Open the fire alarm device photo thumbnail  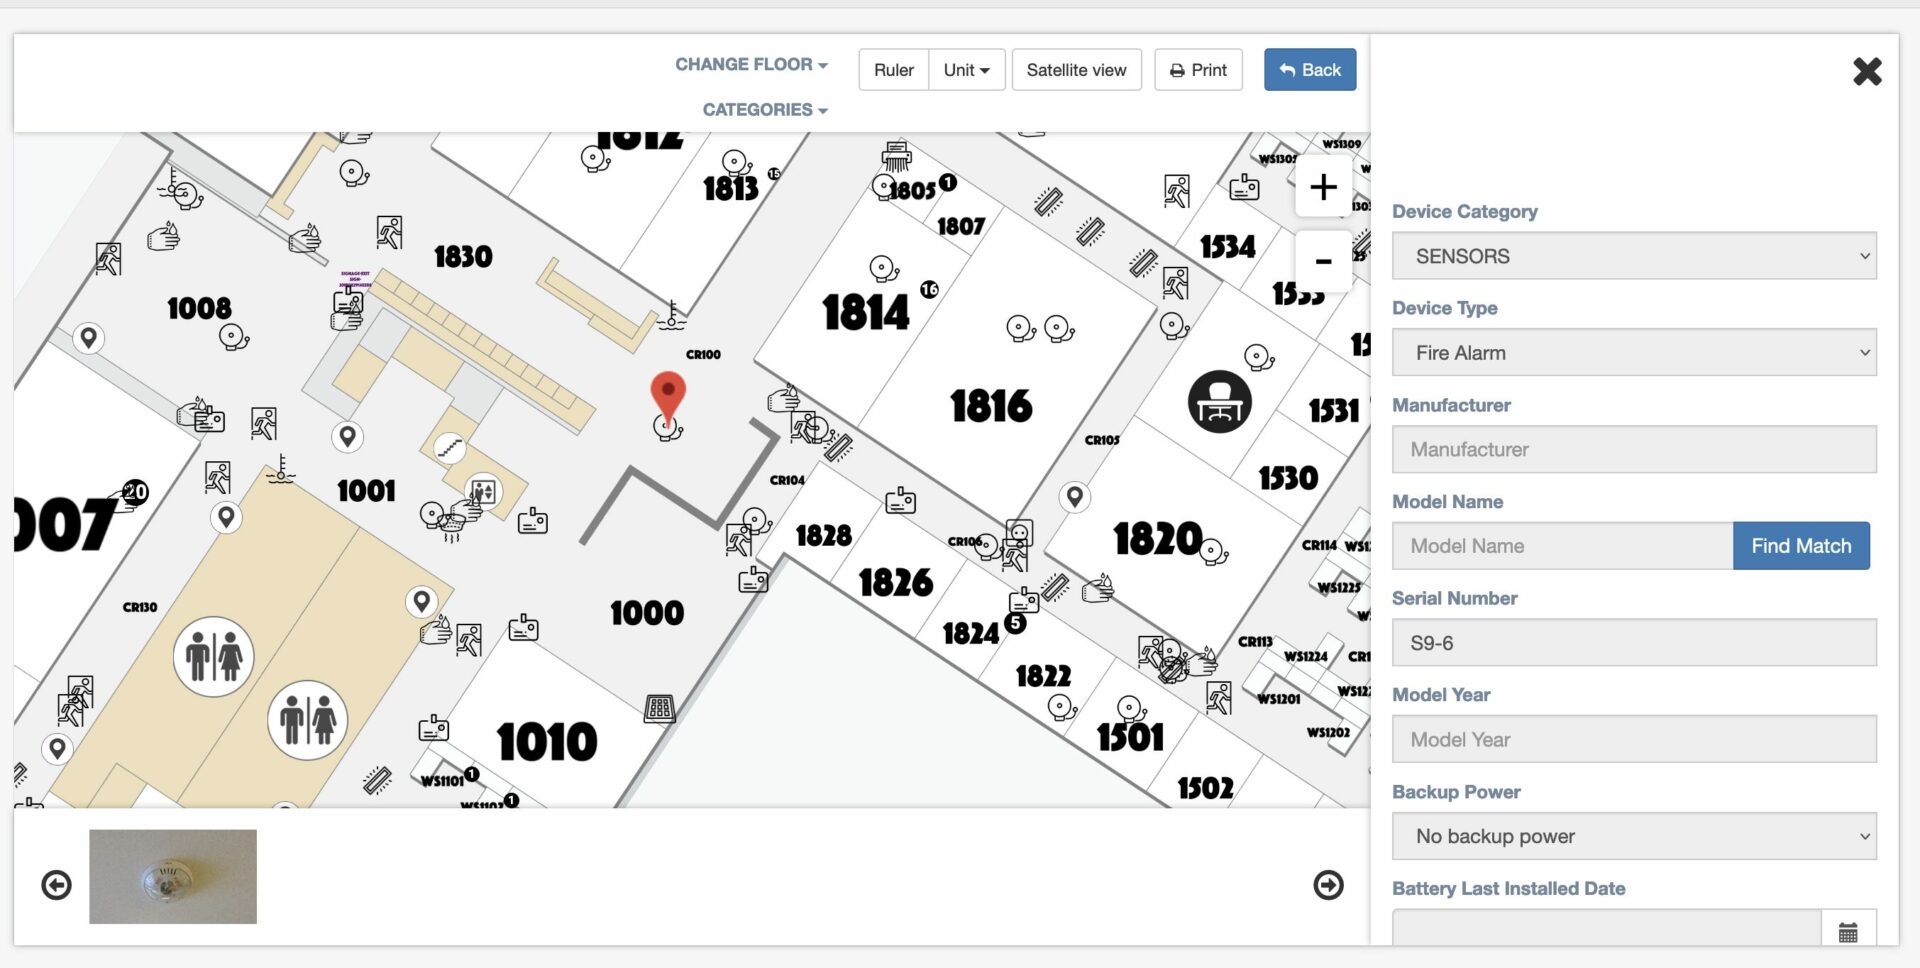coord(173,876)
